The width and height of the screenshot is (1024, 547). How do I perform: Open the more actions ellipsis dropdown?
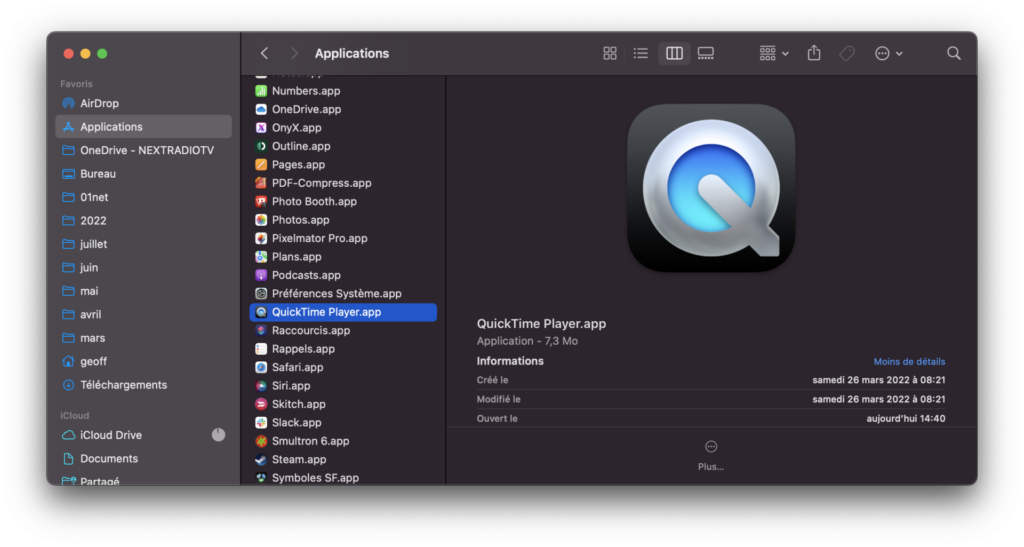(888, 54)
